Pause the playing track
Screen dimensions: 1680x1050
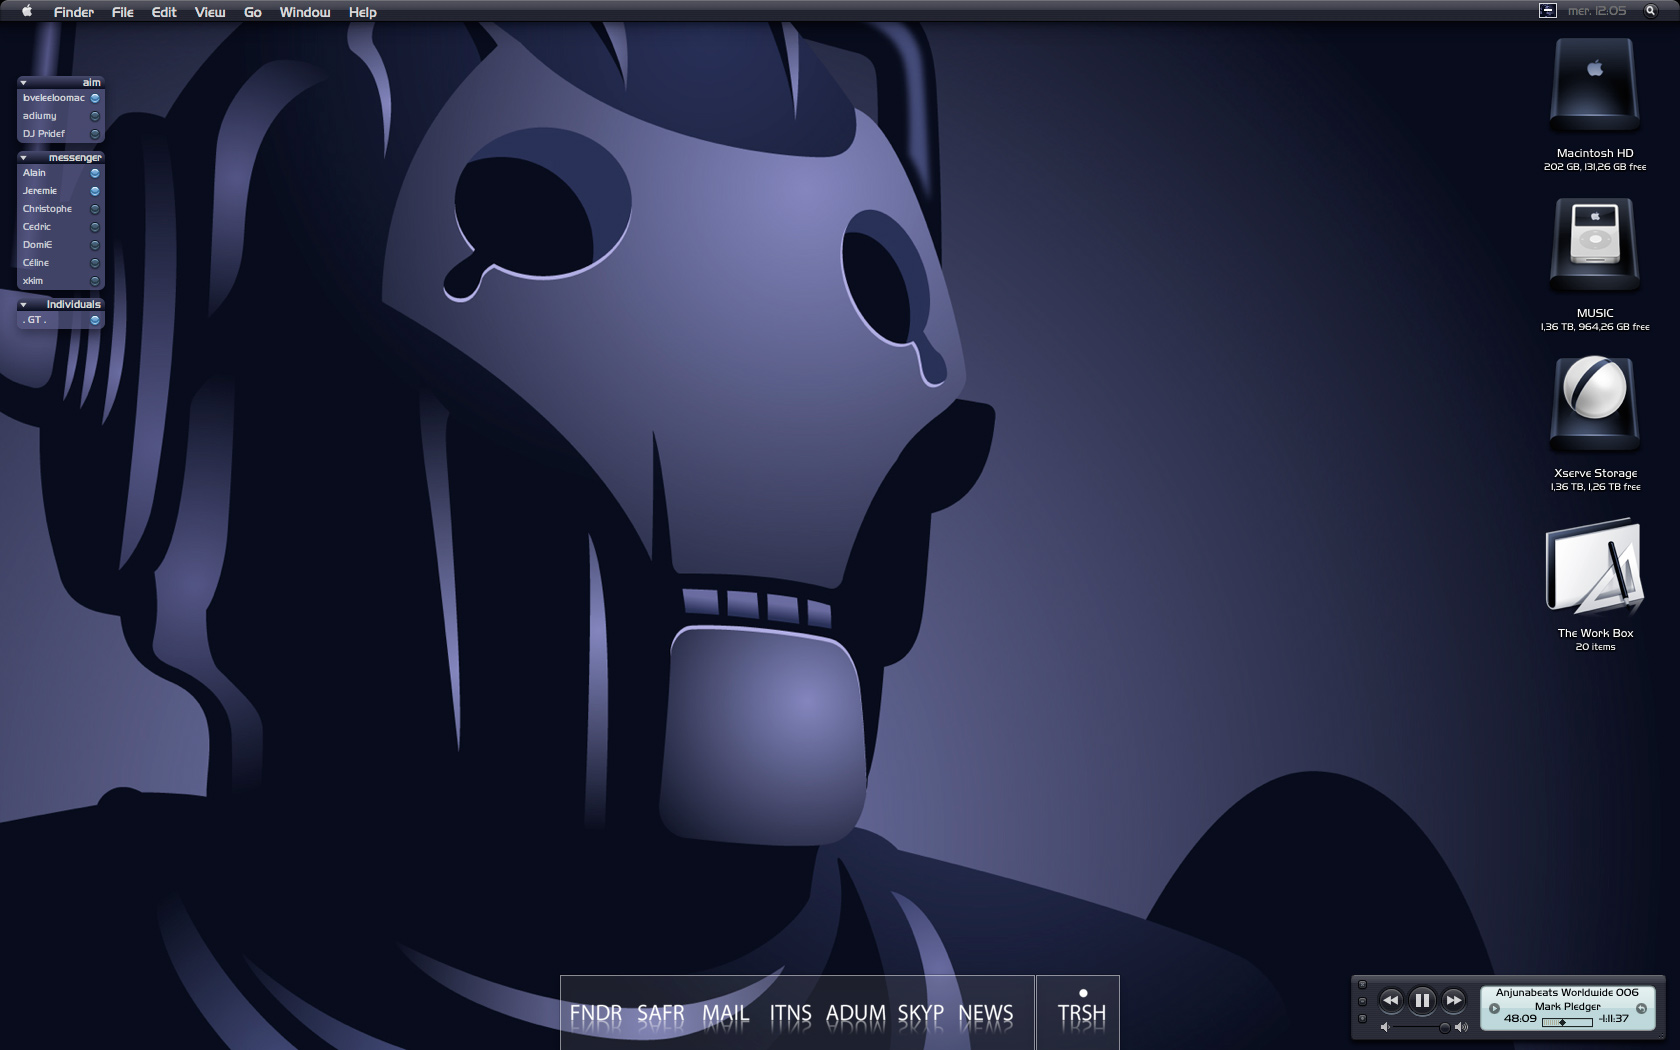pos(1422,1000)
